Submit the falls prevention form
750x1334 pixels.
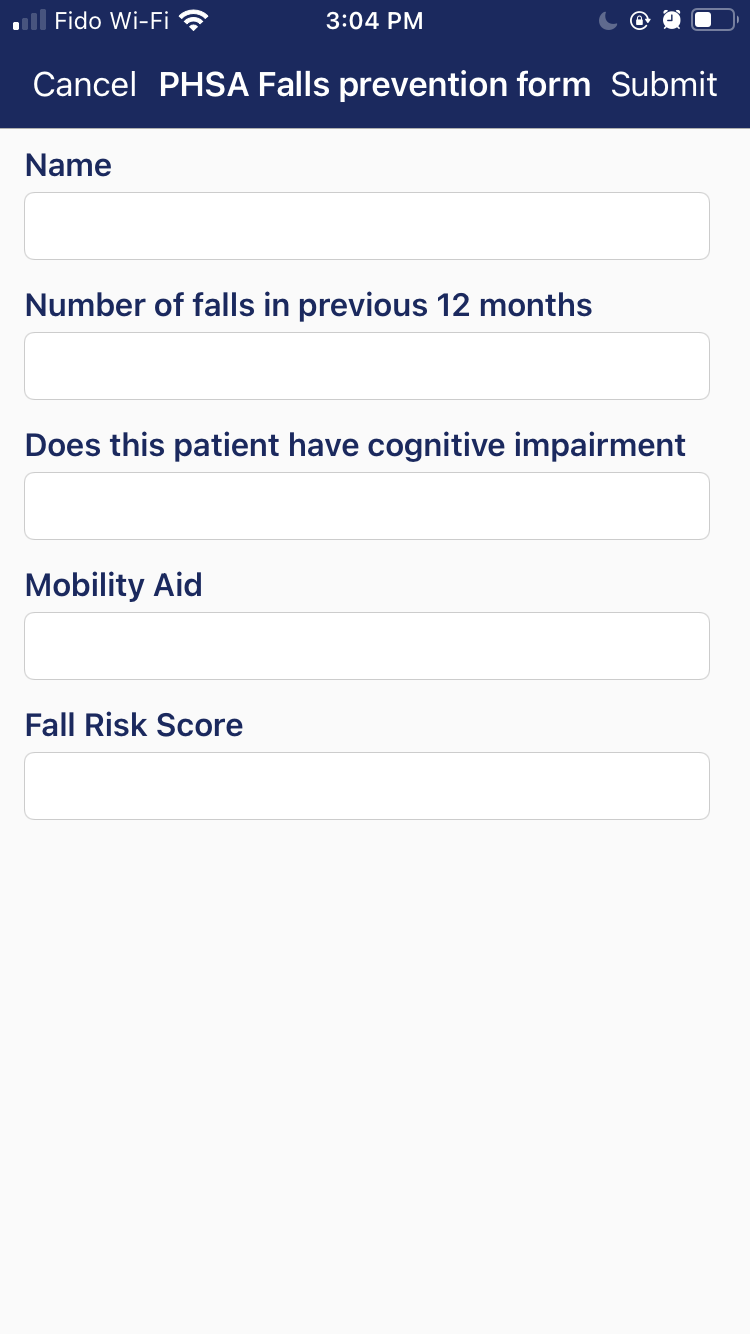664,85
